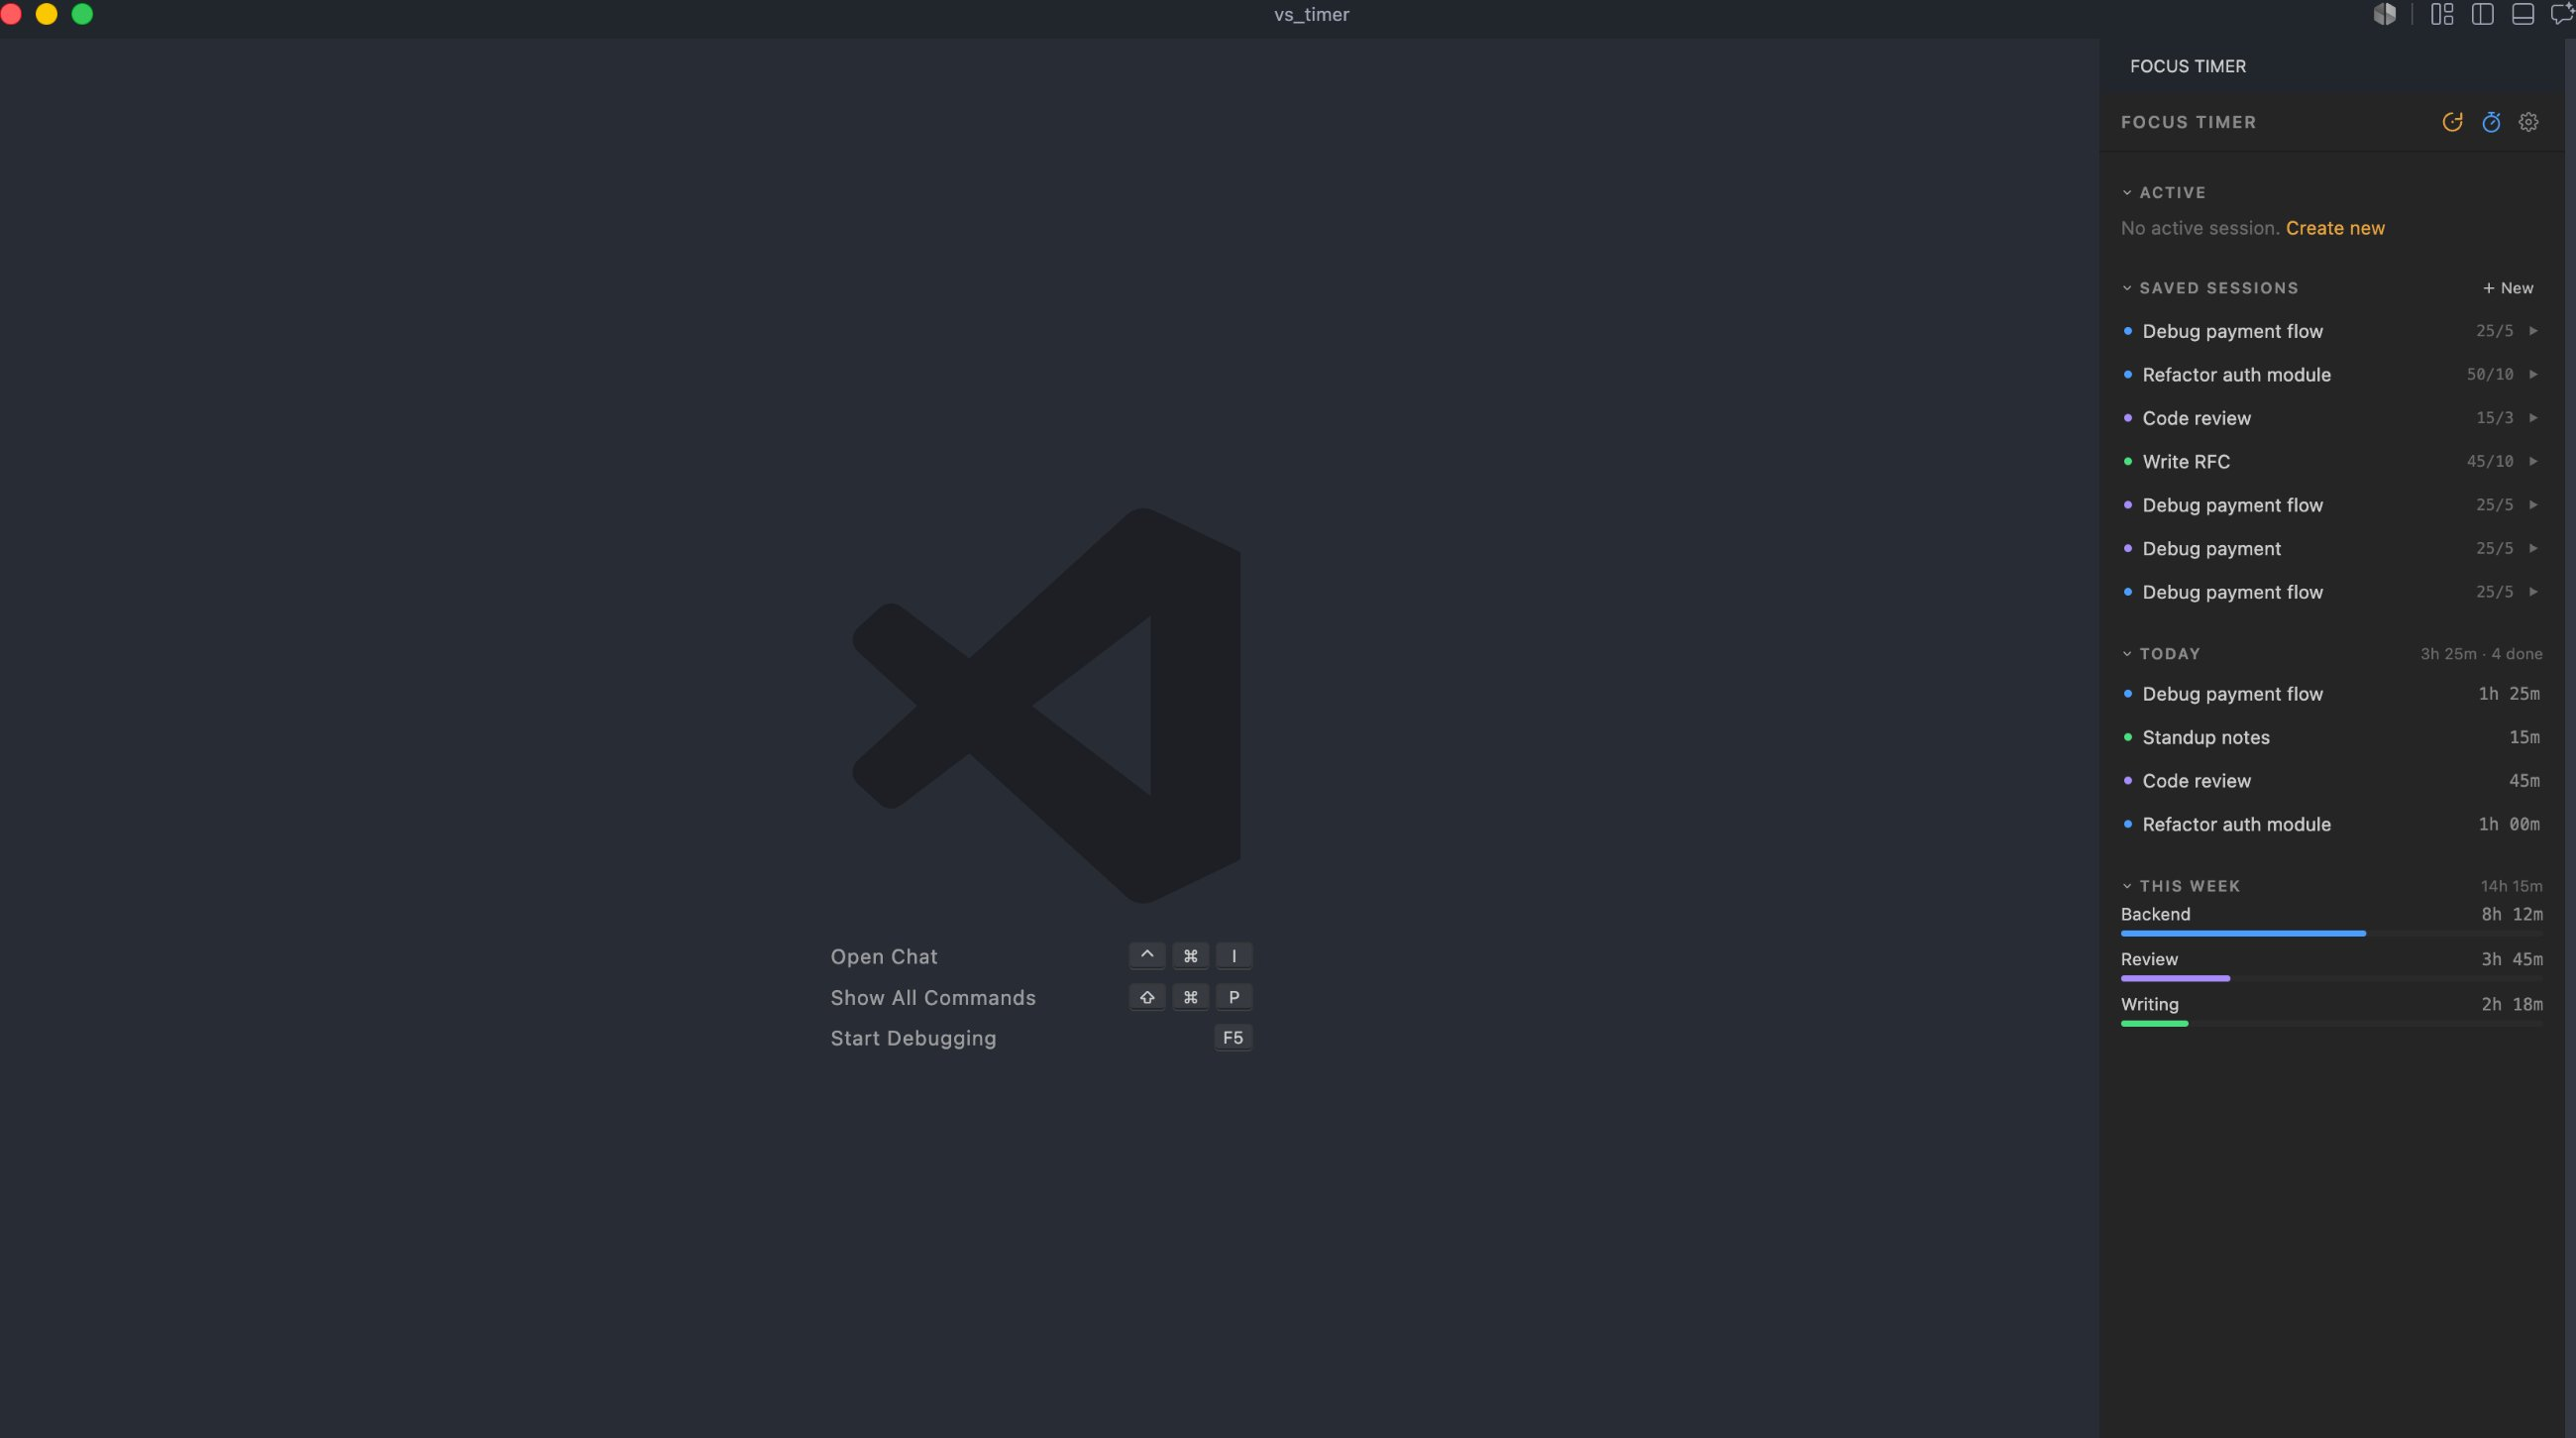Screen dimensions: 2576x1438
Task: Select the Write RFC saved session
Action: click(x=2331, y=461)
